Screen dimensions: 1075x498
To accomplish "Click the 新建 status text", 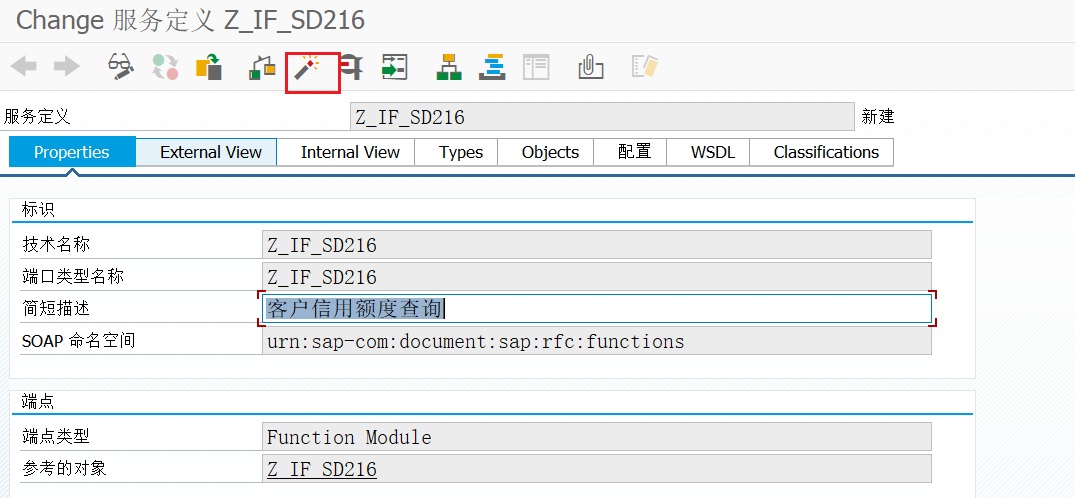I will point(878,117).
